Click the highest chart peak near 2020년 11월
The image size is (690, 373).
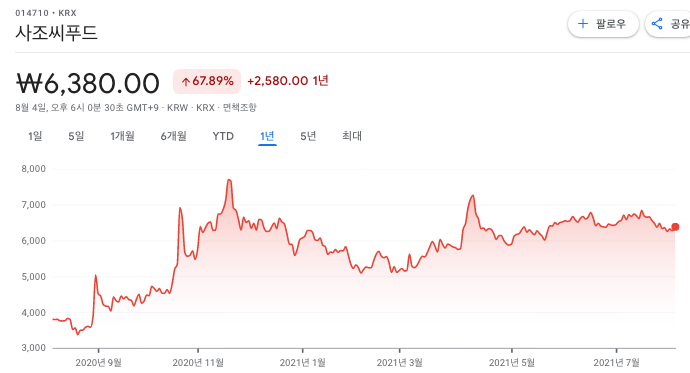pos(229,180)
